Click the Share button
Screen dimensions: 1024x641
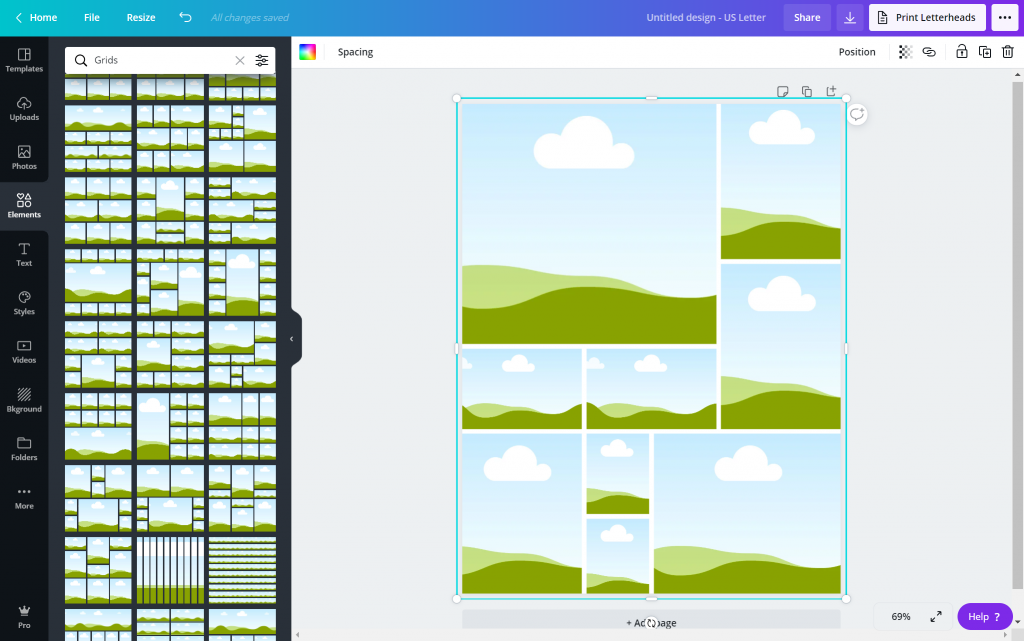pyautogui.click(x=807, y=18)
